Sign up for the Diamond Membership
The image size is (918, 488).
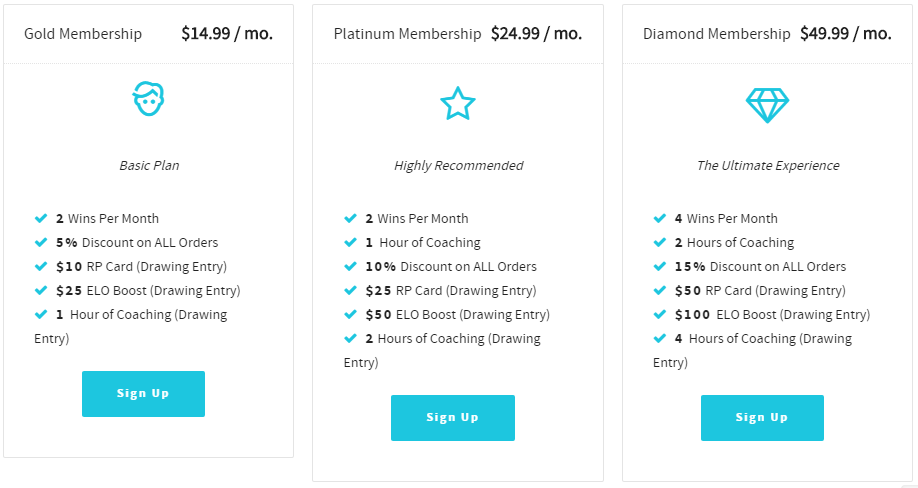tap(762, 418)
